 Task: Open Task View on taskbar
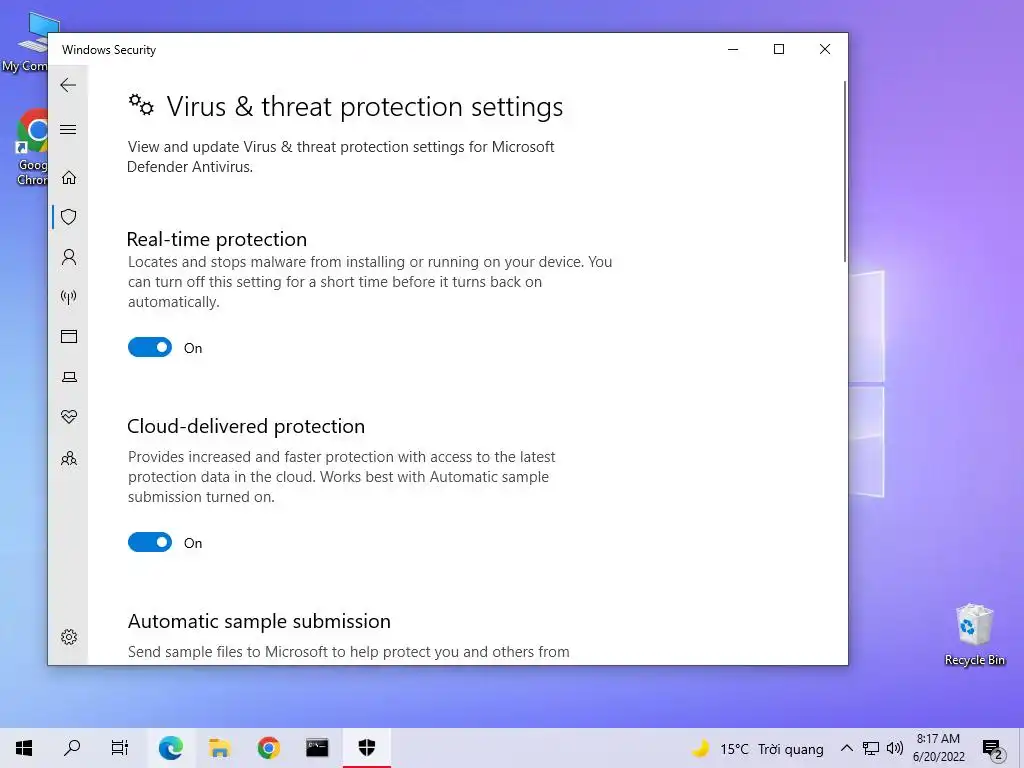[x=120, y=748]
